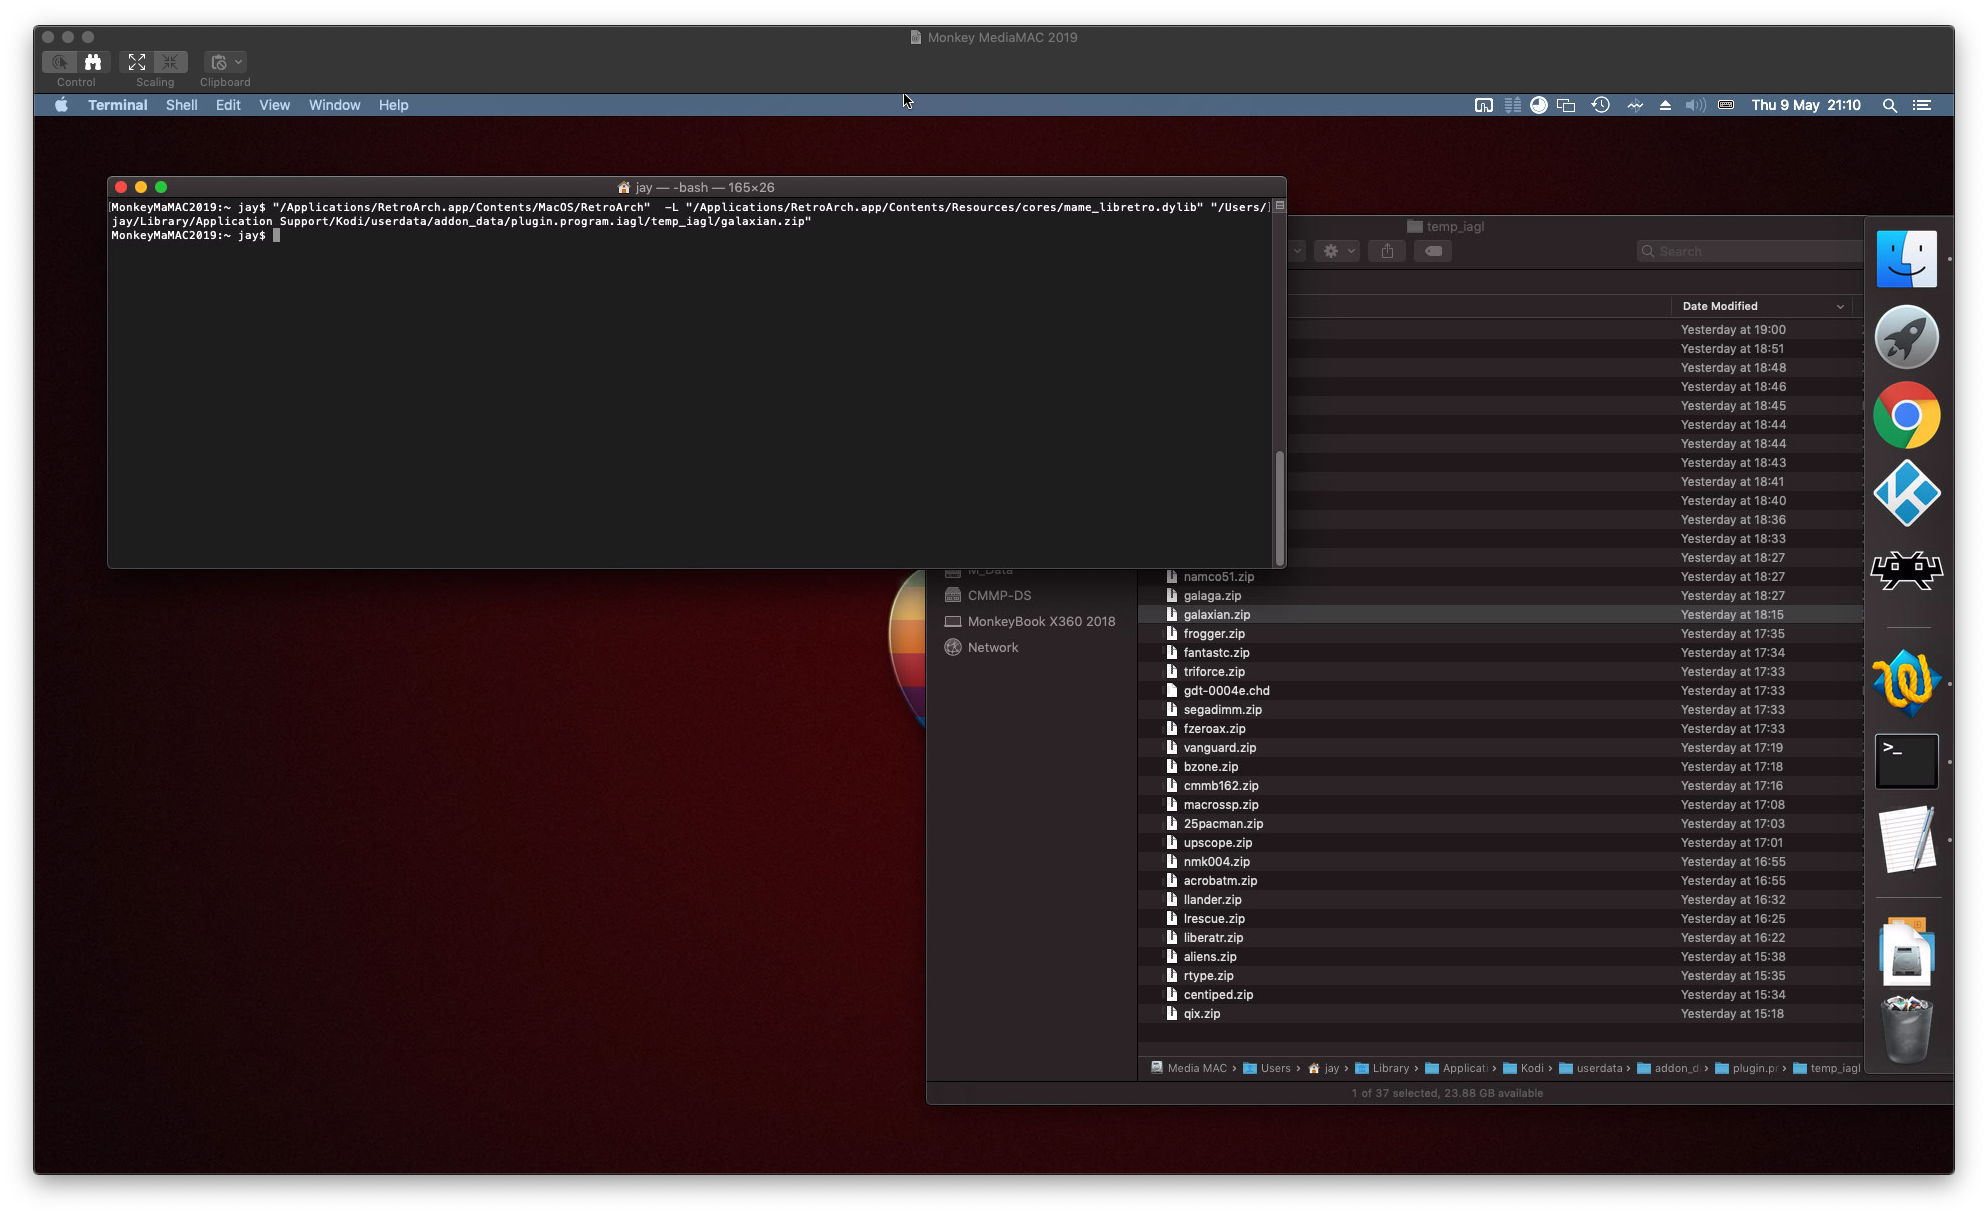1988x1216 pixels.
Task: Open the Shell menu in Terminal
Action: pyautogui.click(x=181, y=105)
